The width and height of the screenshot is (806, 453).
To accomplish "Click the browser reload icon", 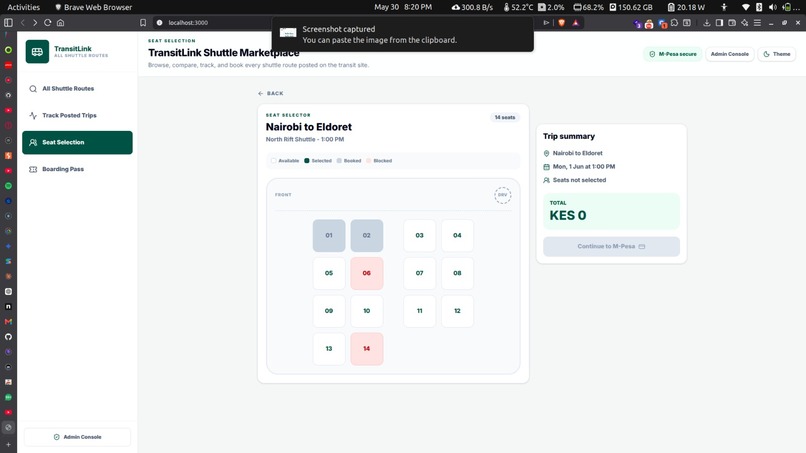I will [x=47, y=23].
